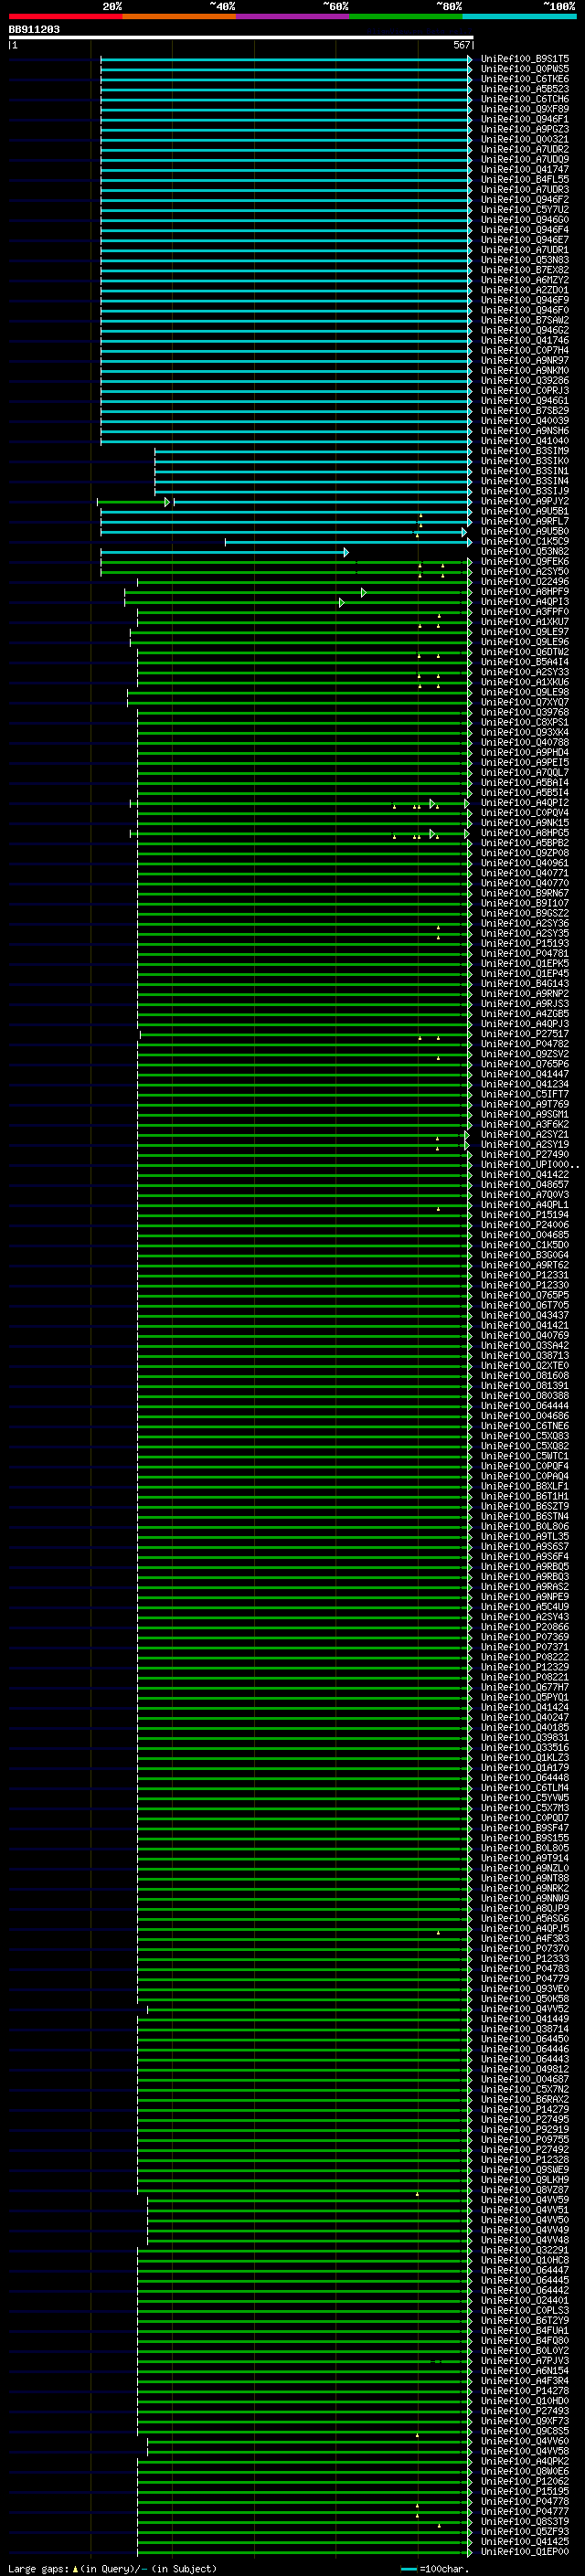Image resolution: width=585 pixels, height=2576 pixels.
Task: Select hit UniRef100_Q32291
Action: (x=525, y=2250)
